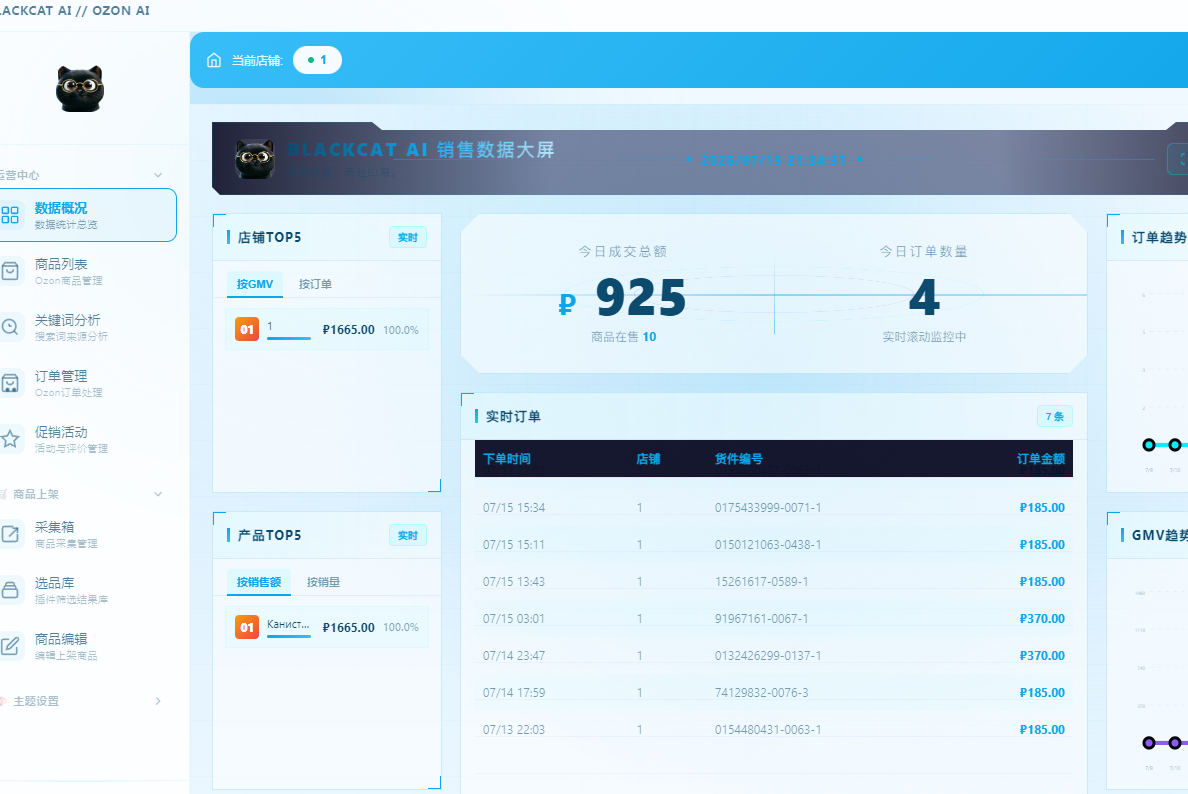This screenshot has width=1188, height=794.
Task: Click the 促销活动 star icon
Action: coord(10,439)
